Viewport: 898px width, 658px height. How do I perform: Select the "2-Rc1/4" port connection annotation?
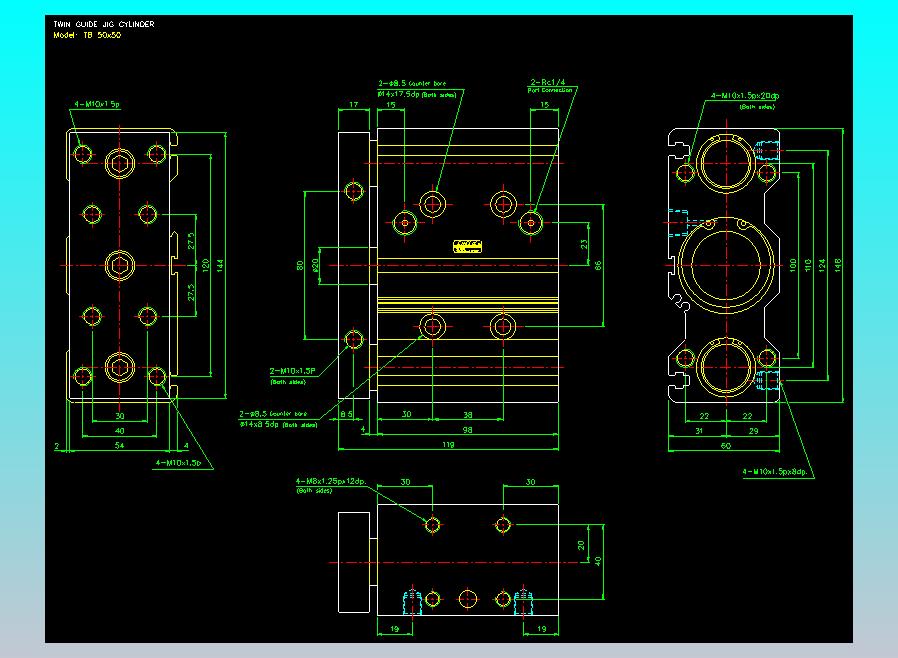pyautogui.click(x=549, y=82)
